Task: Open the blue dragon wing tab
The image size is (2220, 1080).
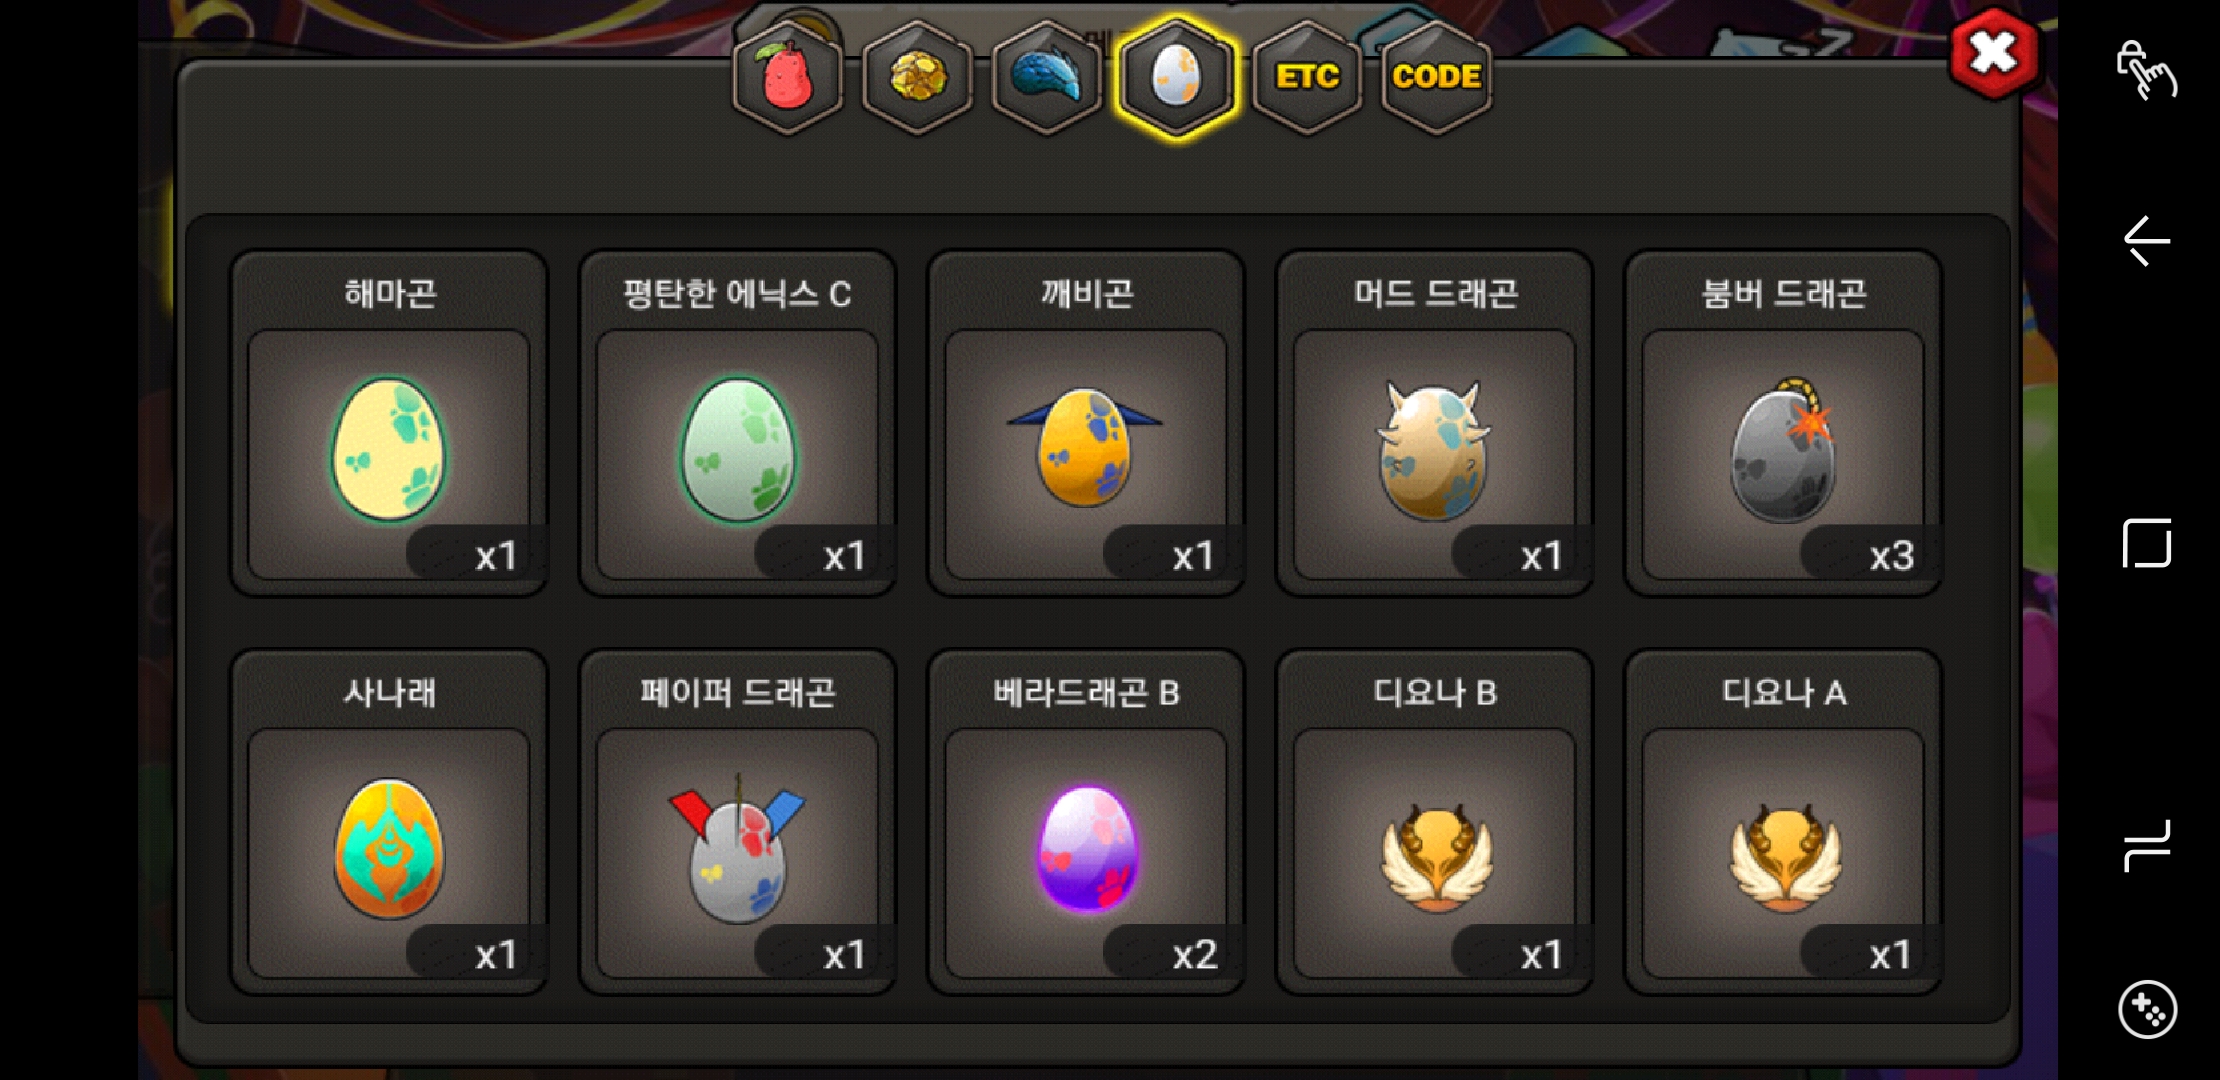Action: pos(1047,77)
